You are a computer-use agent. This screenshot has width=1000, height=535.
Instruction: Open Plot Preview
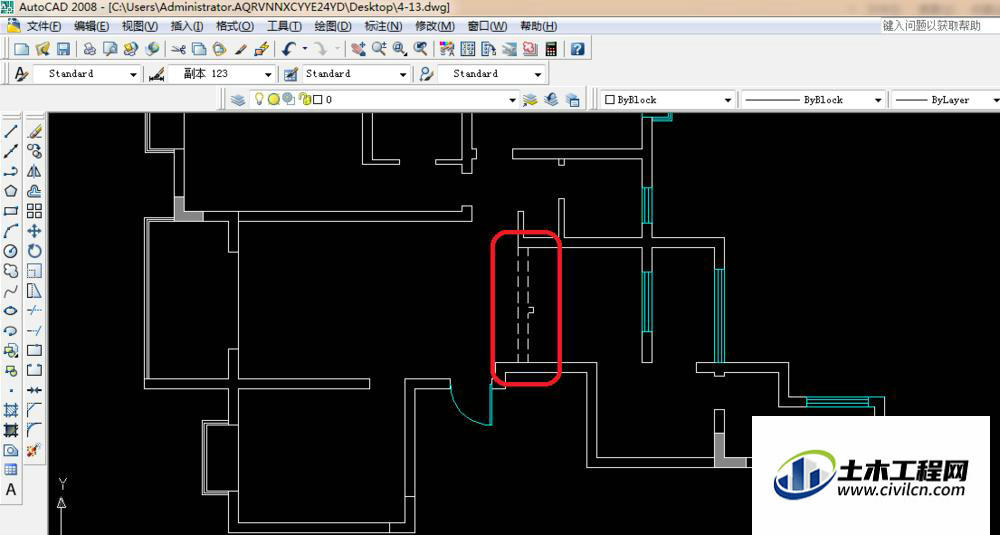[110, 48]
